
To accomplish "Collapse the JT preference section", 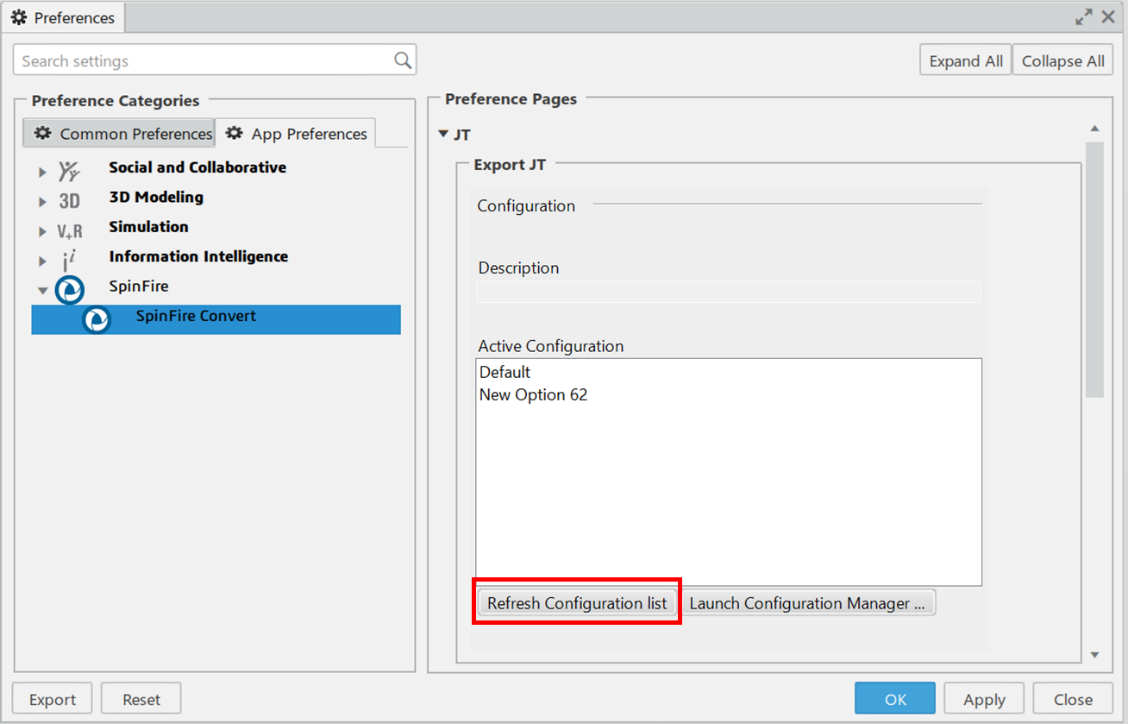I will [444, 134].
